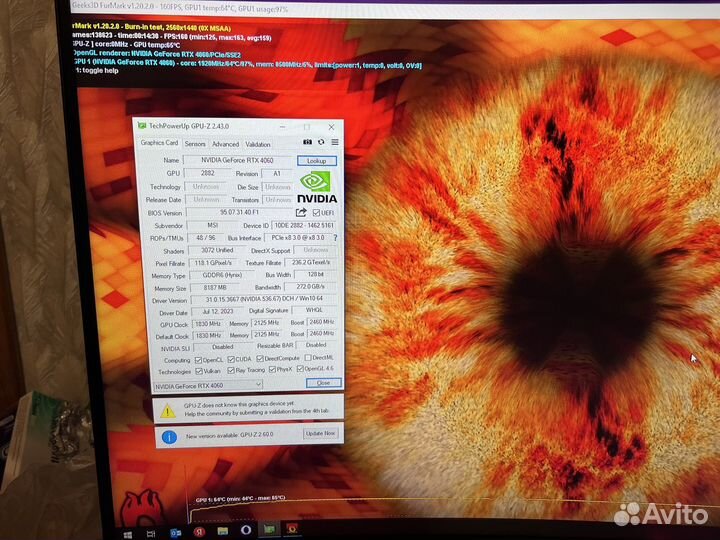Viewport: 720px width, 540px height.
Task: Click the Bus Interface value PCIe x8 3.0
Action: (x=298, y=238)
